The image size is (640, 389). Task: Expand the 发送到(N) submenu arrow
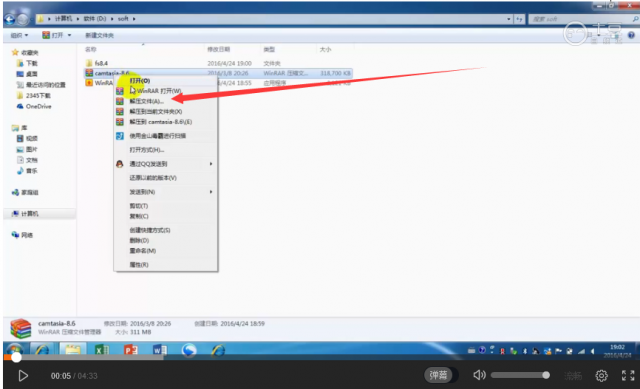pyautogui.click(x=211, y=192)
